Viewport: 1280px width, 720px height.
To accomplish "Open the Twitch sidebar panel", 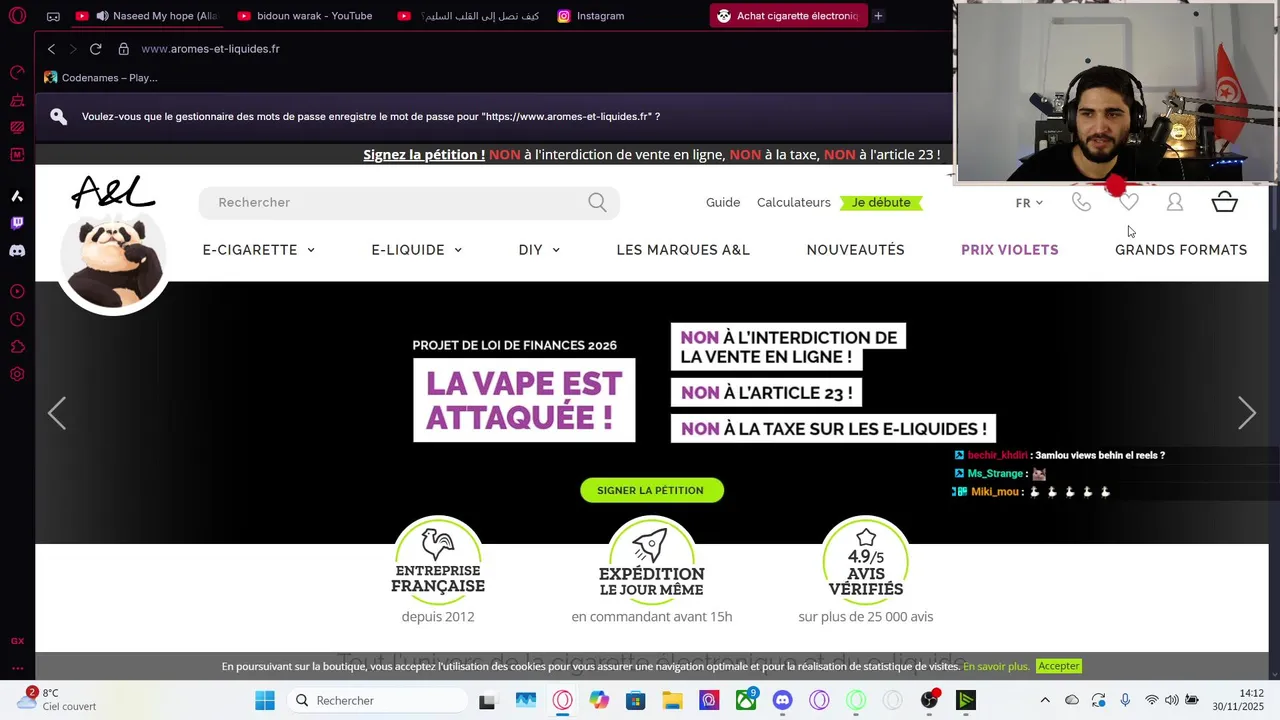I will pyautogui.click(x=17, y=223).
